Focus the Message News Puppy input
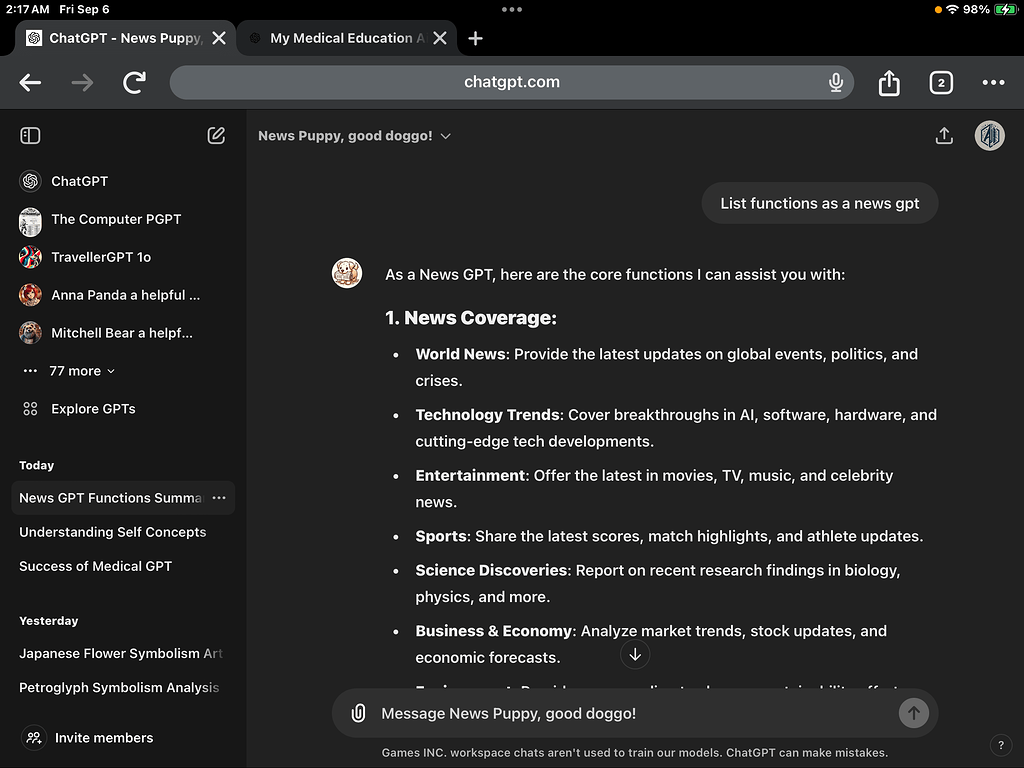 (633, 713)
